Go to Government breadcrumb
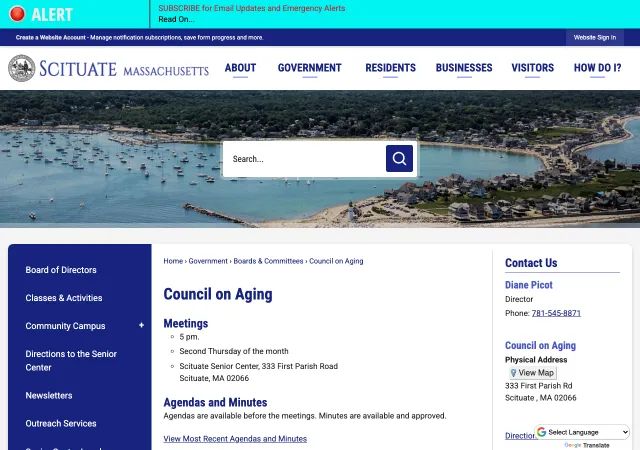Viewport: 640px width, 450px height. [208, 261]
